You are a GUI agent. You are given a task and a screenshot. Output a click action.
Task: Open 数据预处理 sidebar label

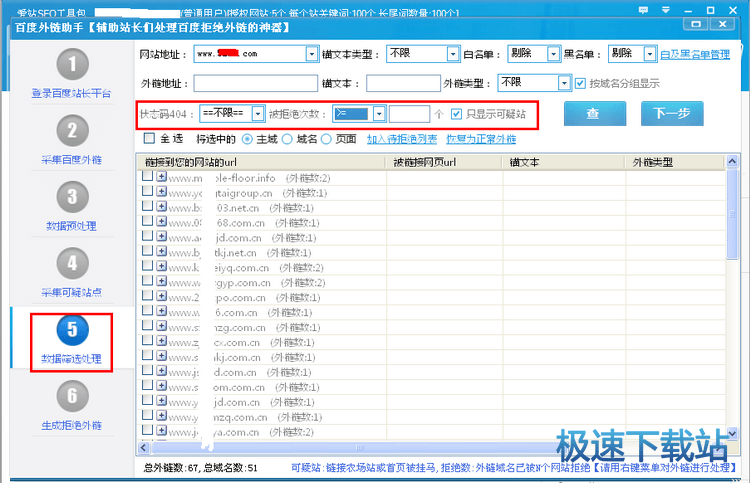(x=71, y=226)
